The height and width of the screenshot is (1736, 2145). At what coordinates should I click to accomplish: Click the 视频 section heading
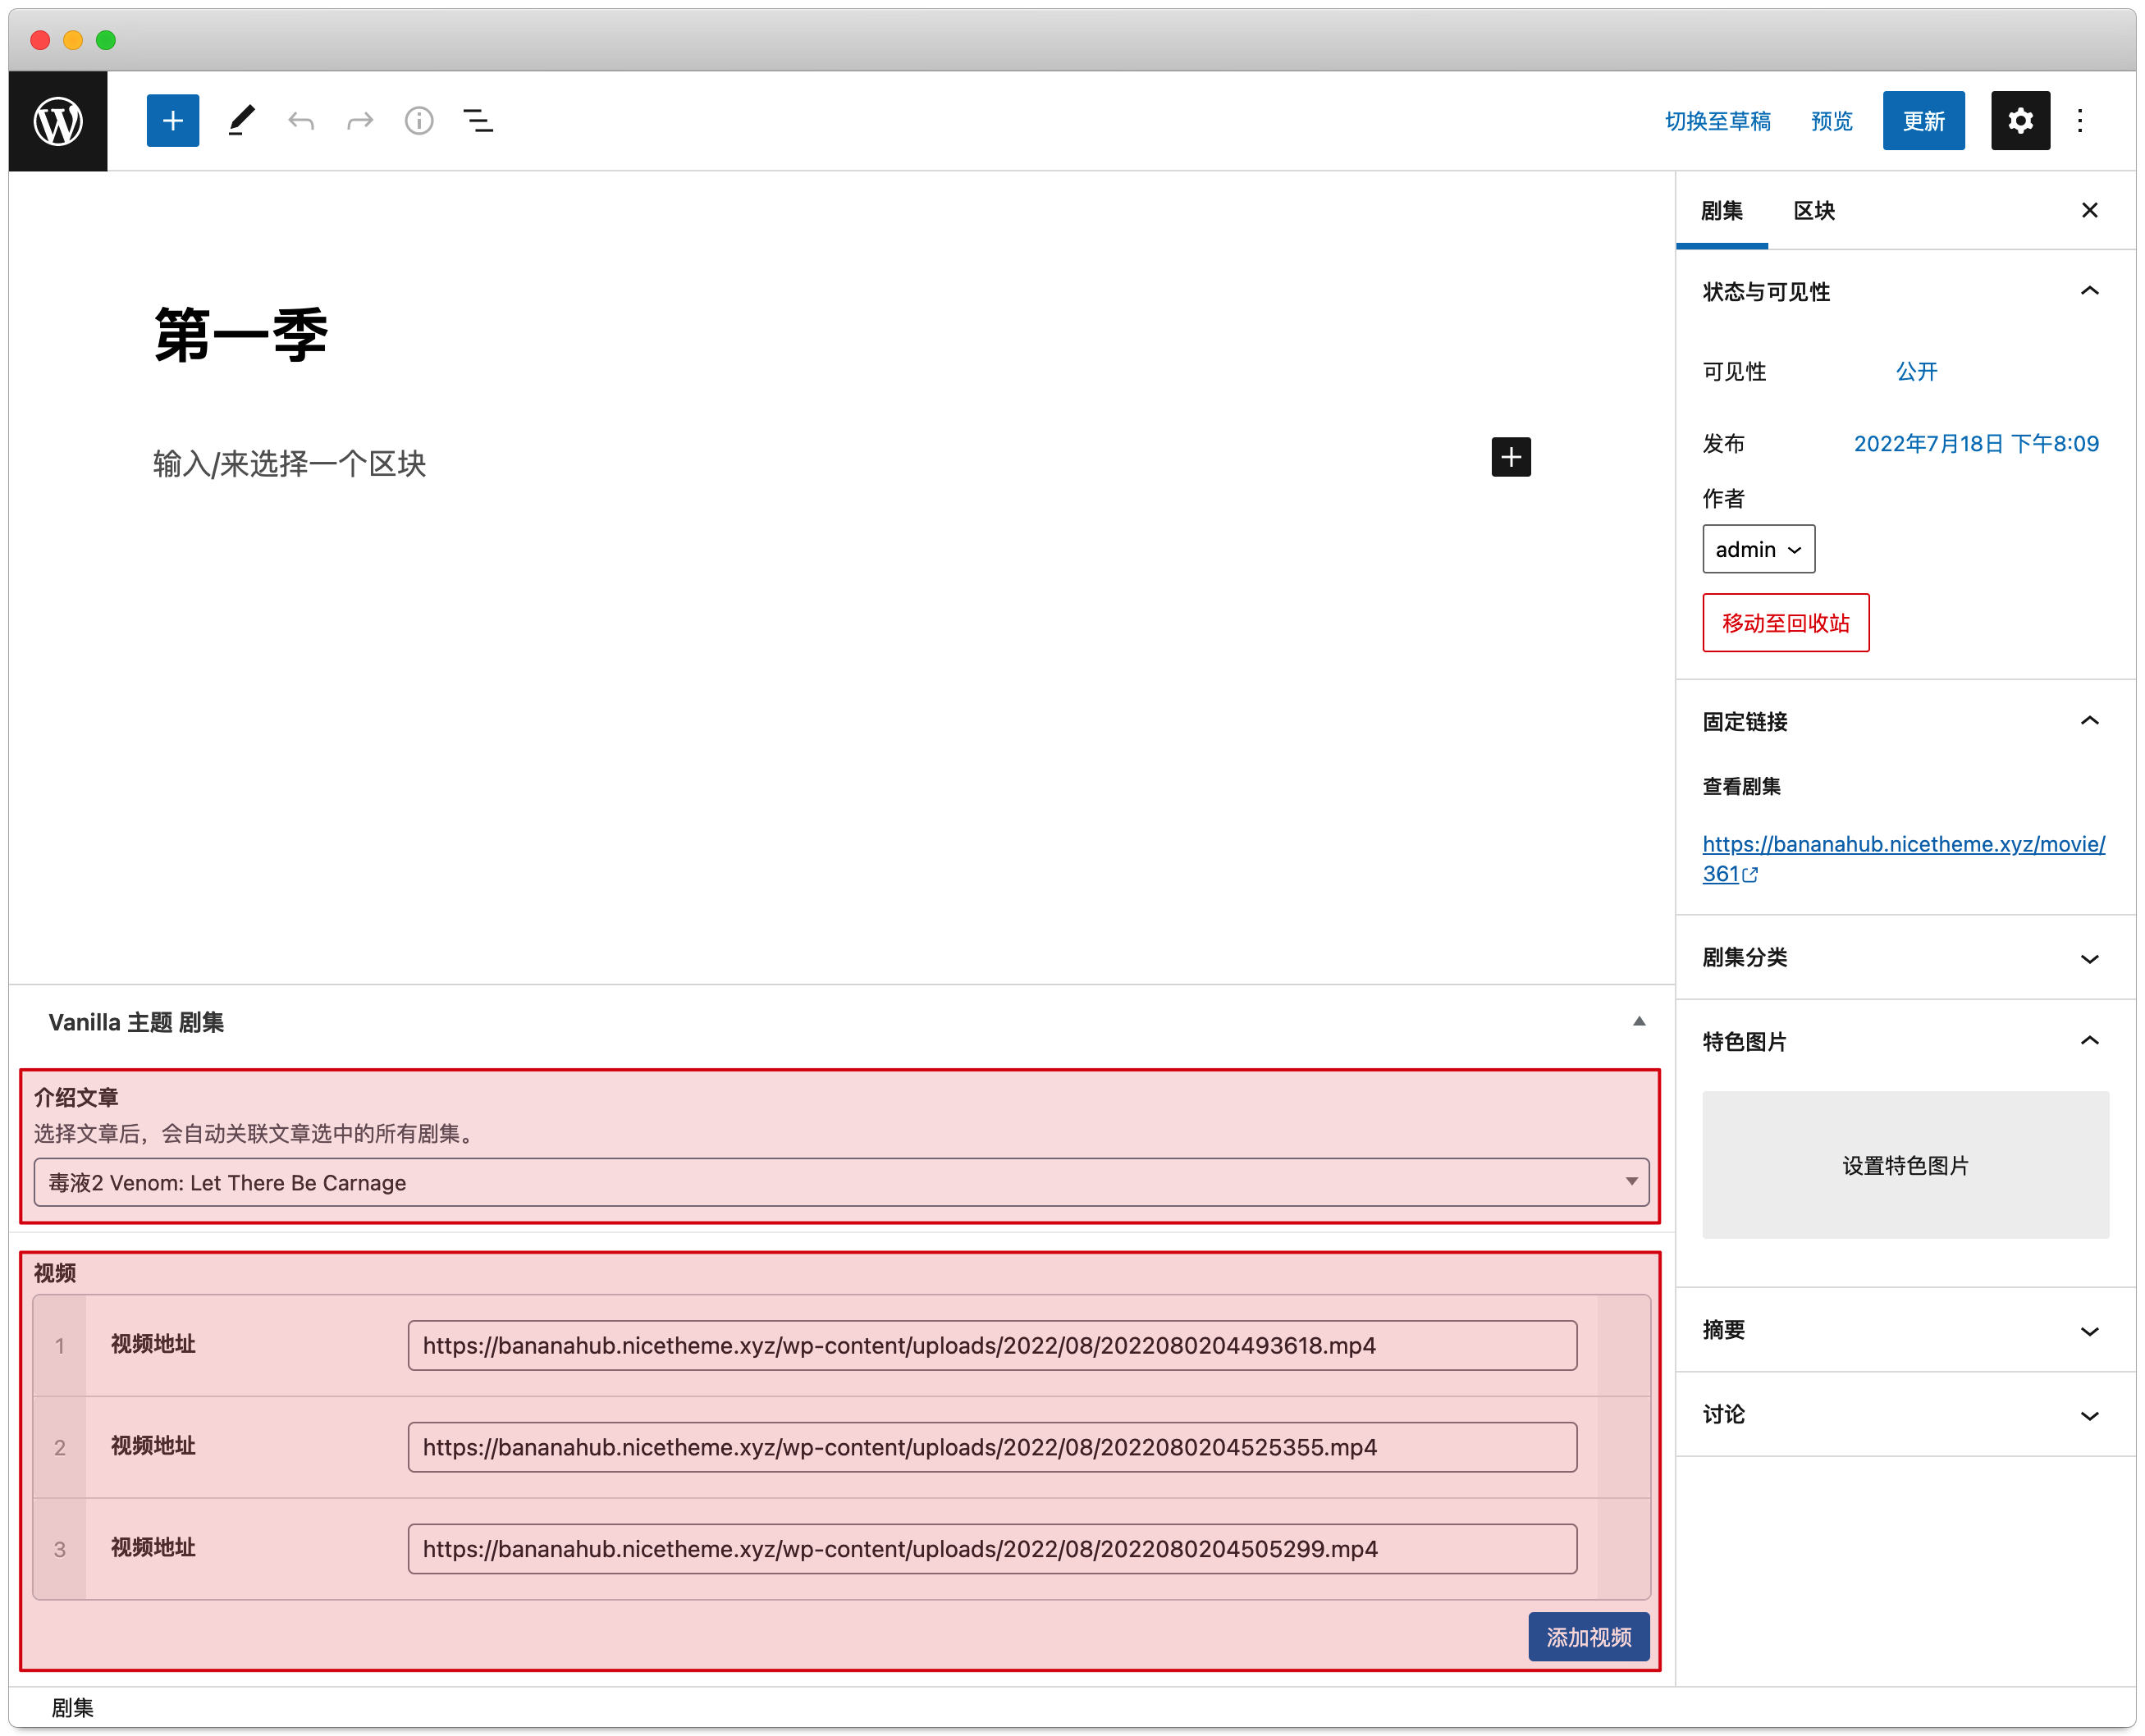pyautogui.click(x=55, y=1273)
